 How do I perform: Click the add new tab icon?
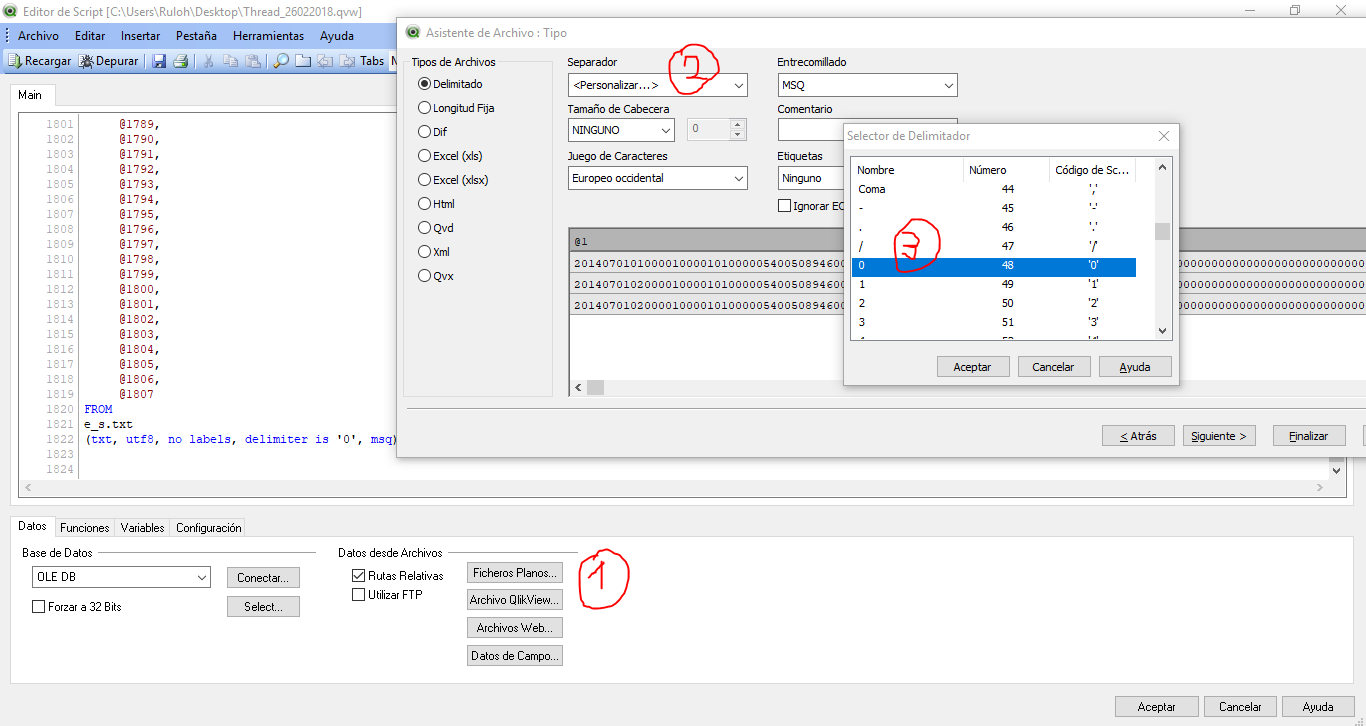tap(303, 61)
